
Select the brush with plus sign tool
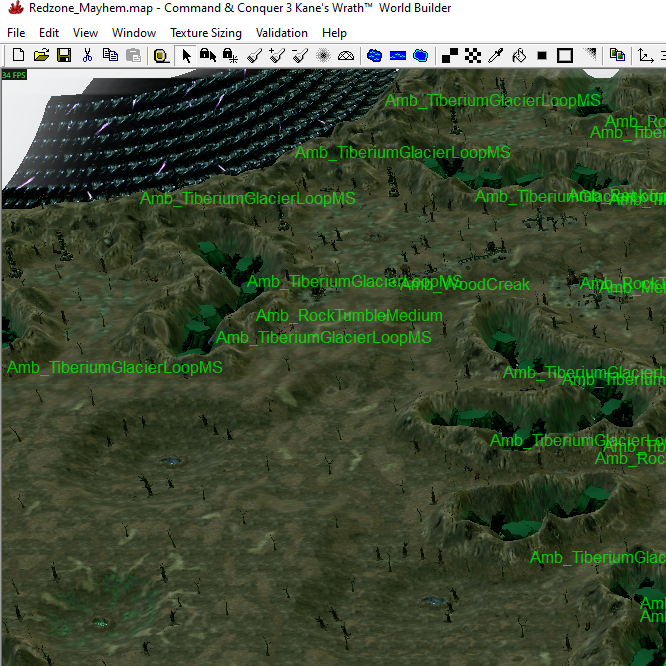pos(277,56)
